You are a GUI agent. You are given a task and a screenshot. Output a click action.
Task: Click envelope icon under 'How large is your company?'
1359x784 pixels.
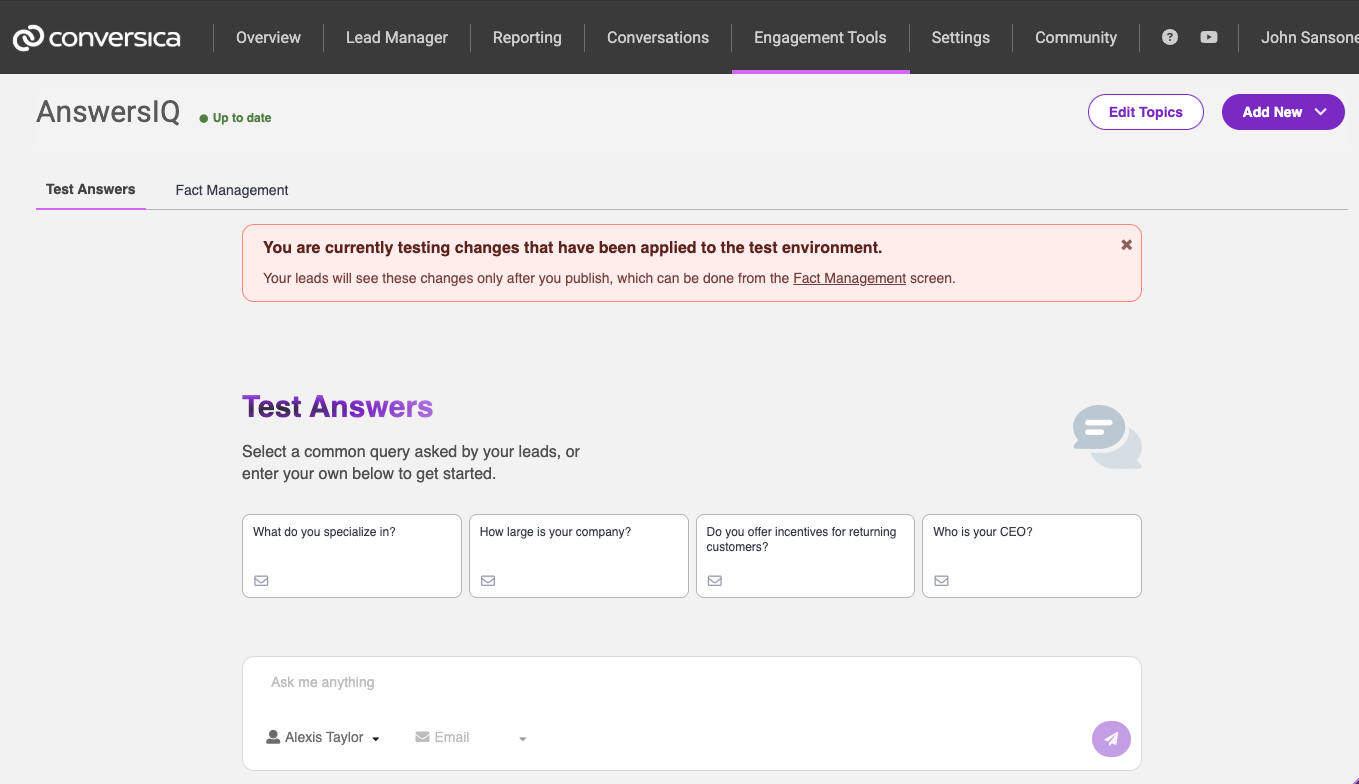pyautogui.click(x=488, y=580)
